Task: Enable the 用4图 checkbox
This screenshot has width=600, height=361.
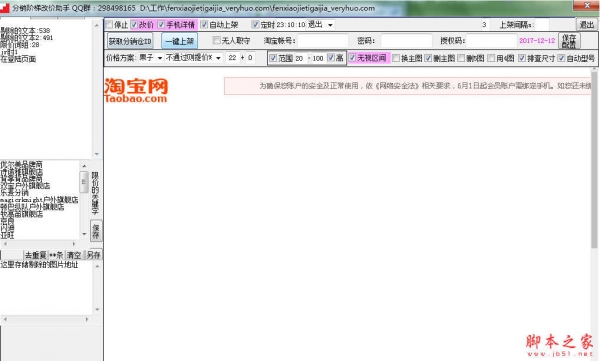Action: coord(491,58)
